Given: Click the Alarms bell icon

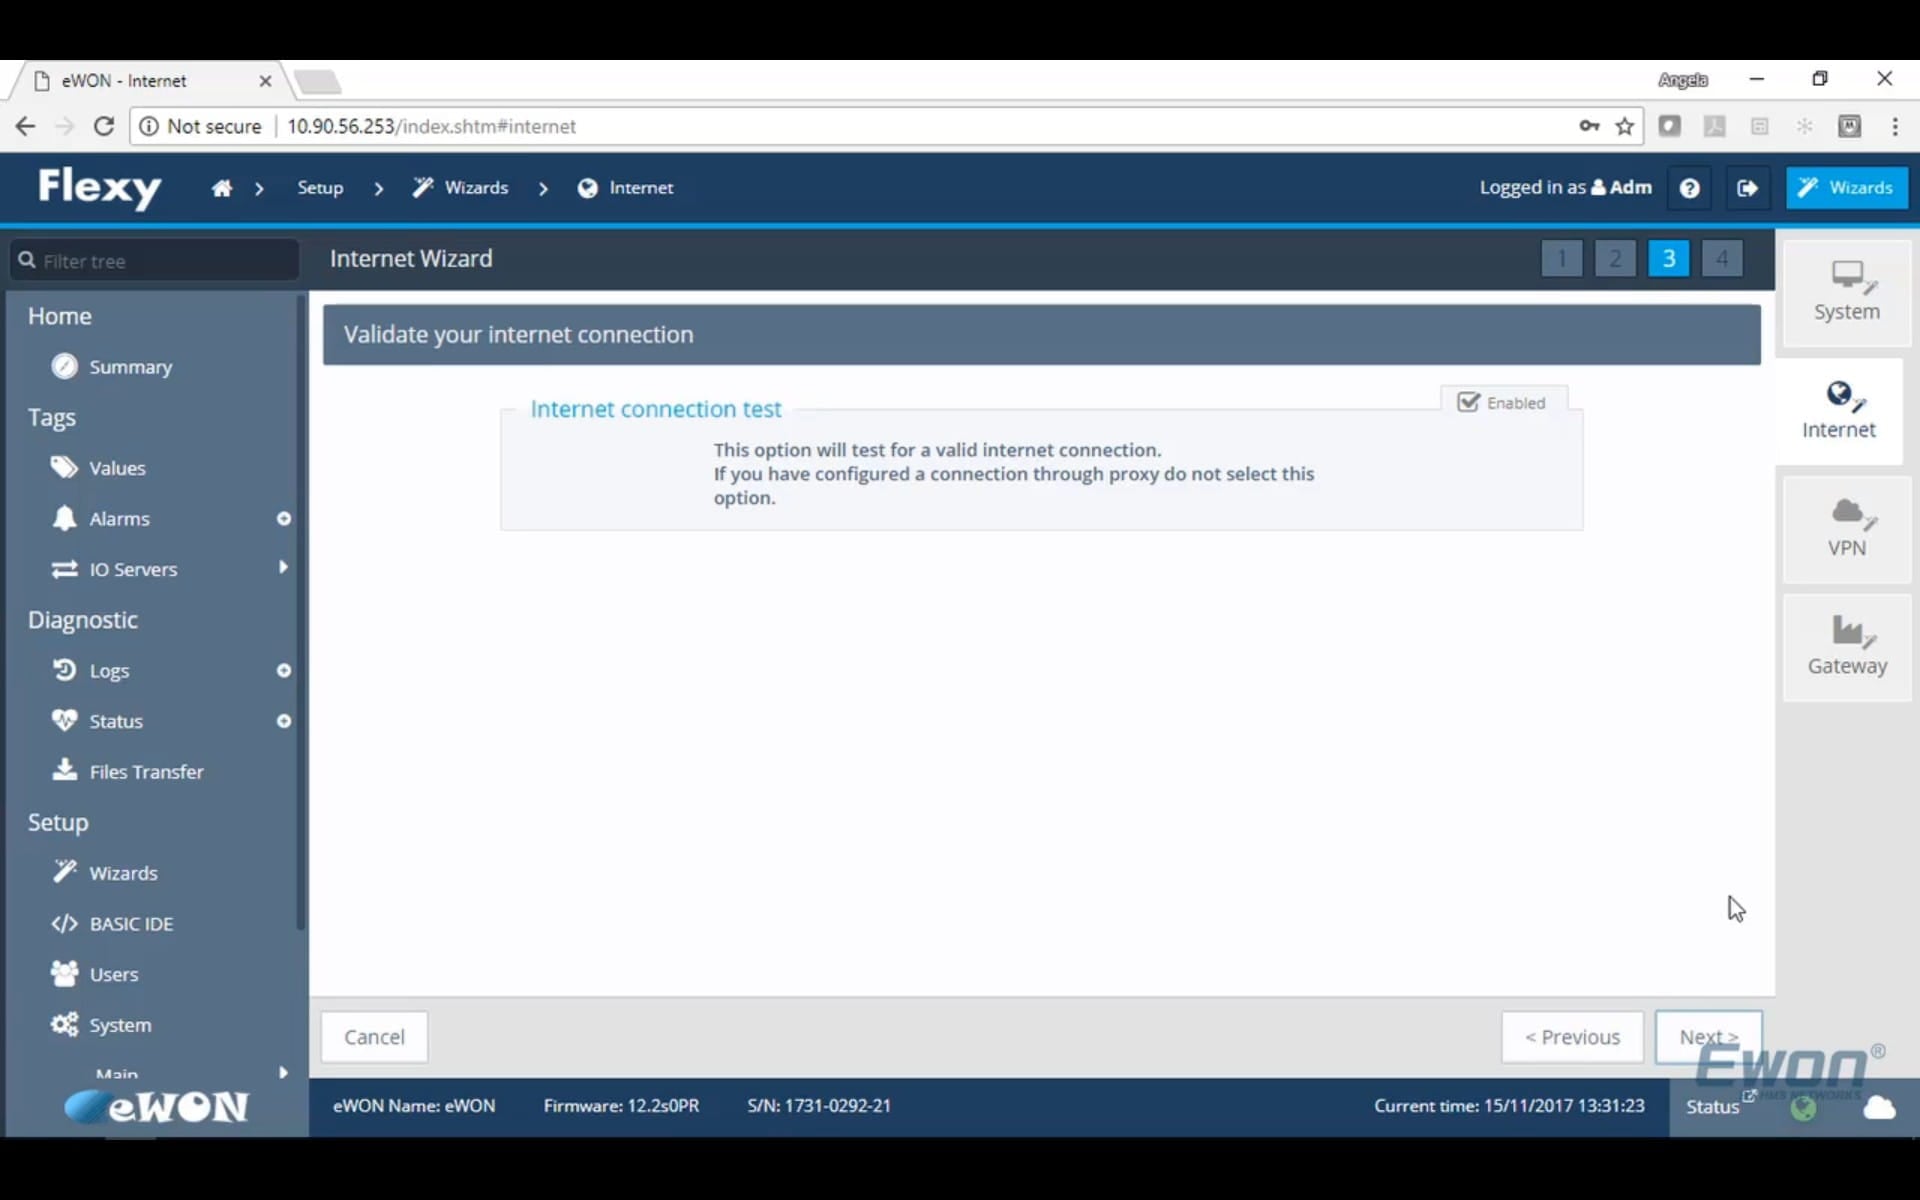Looking at the screenshot, I should click(64, 518).
